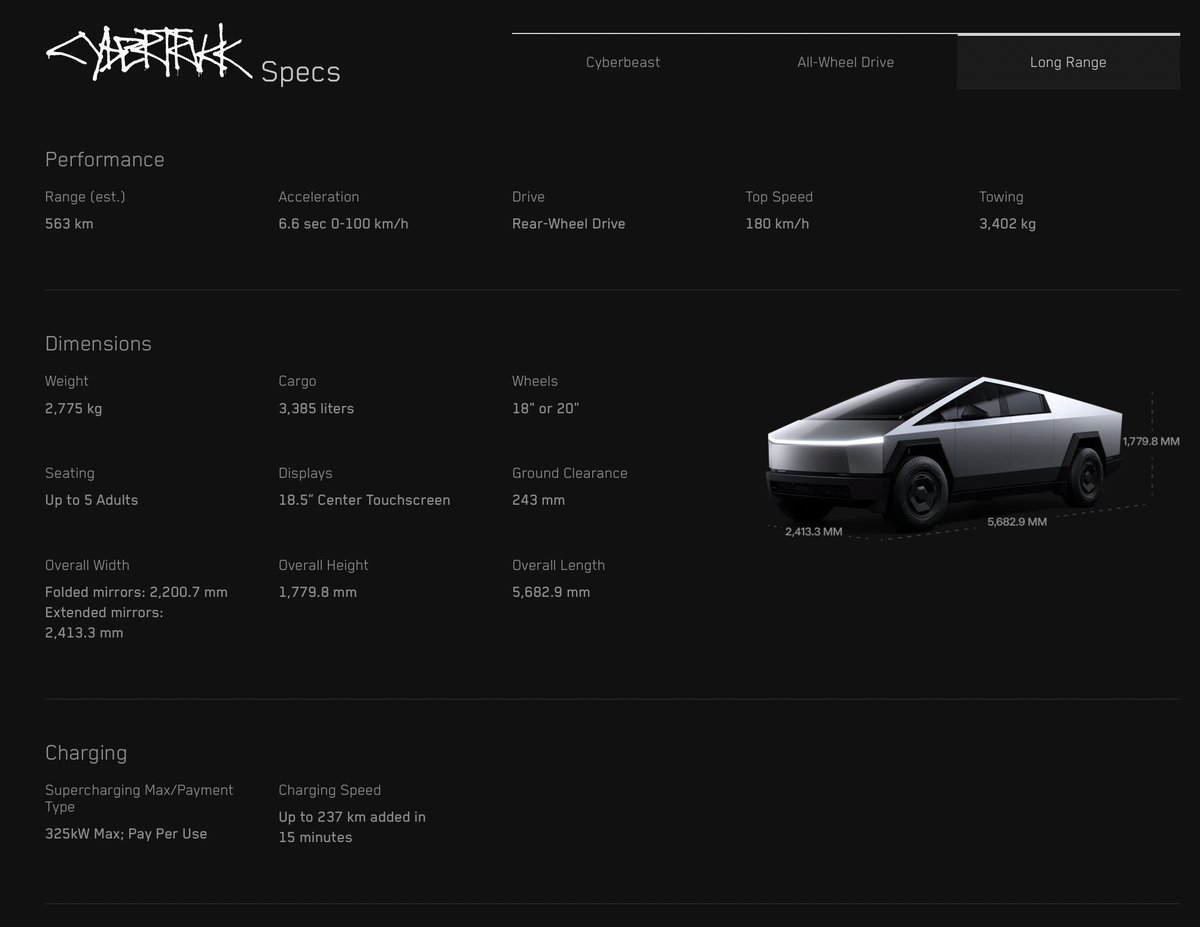The image size is (1200, 927).
Task: Click '5,682.9 mm' under Overall Length
Action: point(551,592)
